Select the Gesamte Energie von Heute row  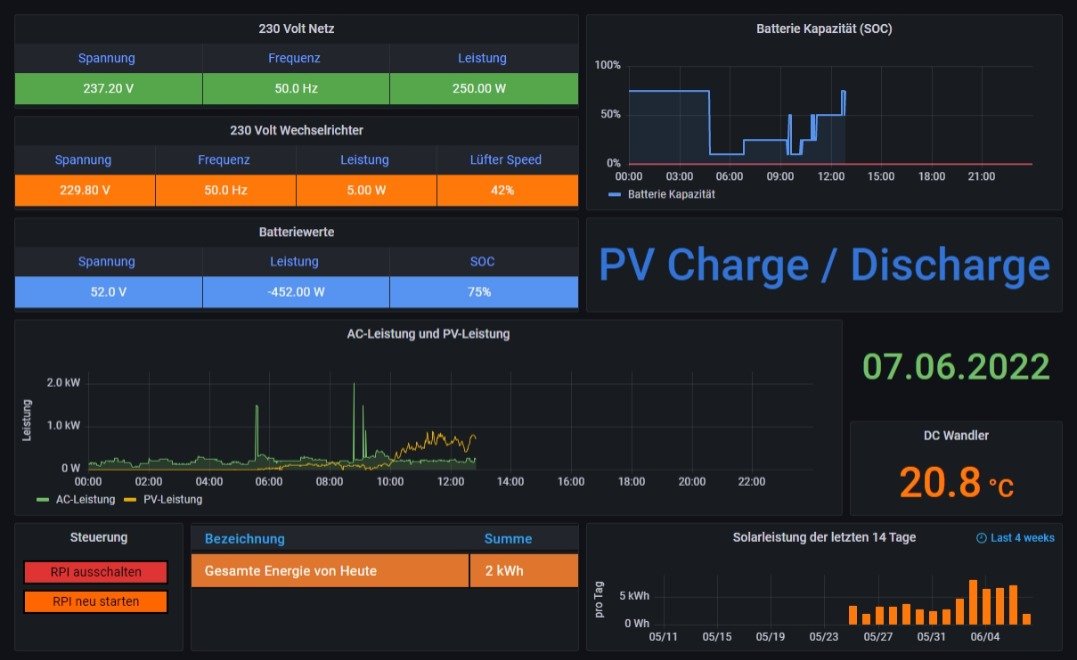[290, 571]
